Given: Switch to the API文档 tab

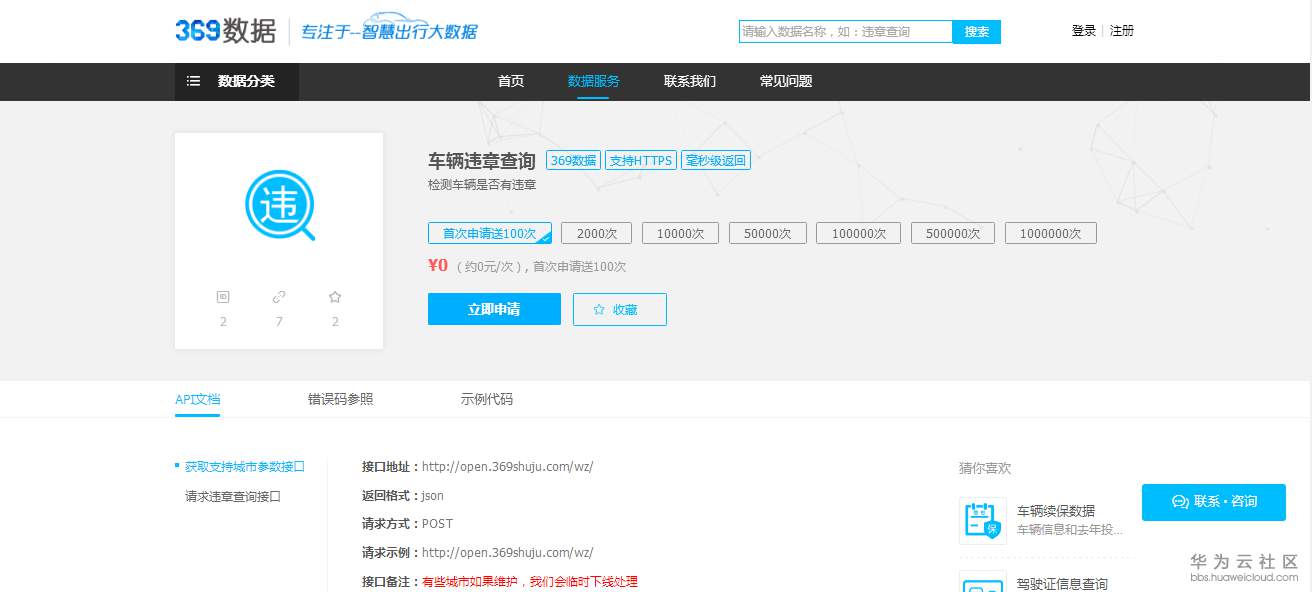Looking at the screenshot, I should (198, 399).
